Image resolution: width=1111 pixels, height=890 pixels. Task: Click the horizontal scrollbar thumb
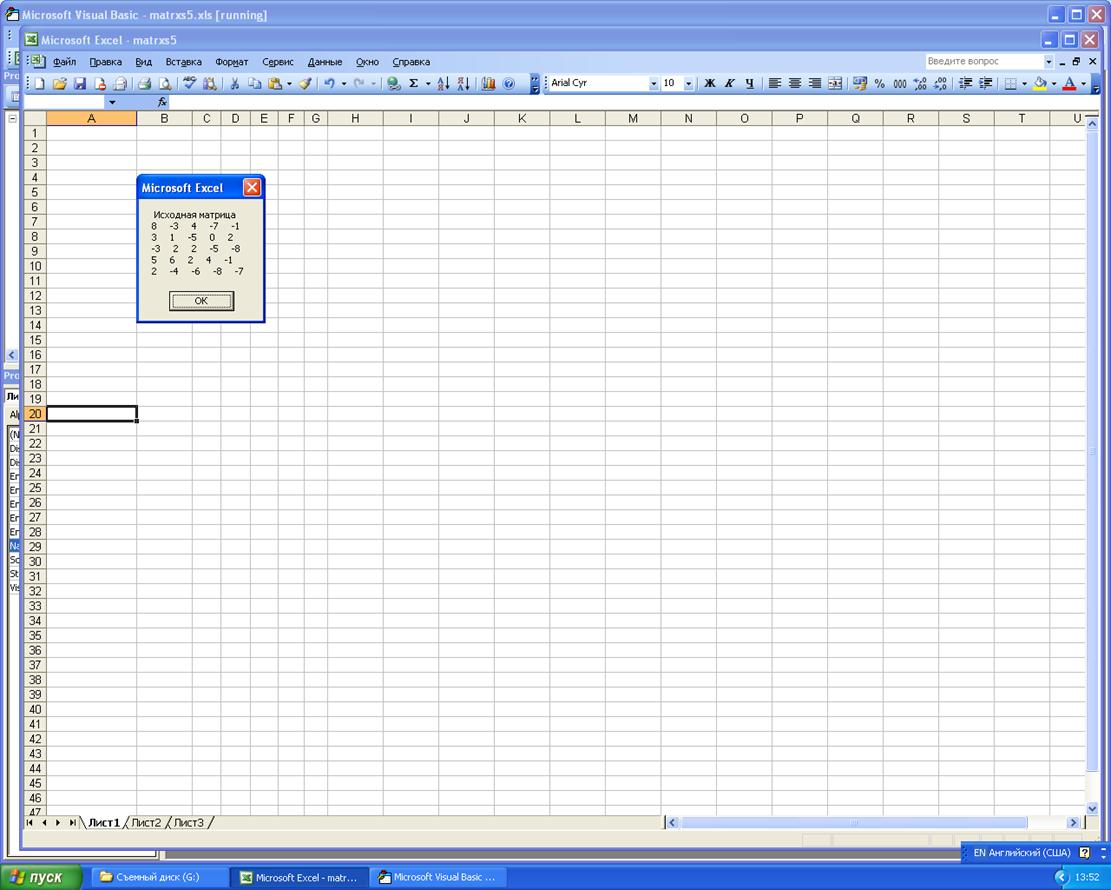[x=854, y=823]
